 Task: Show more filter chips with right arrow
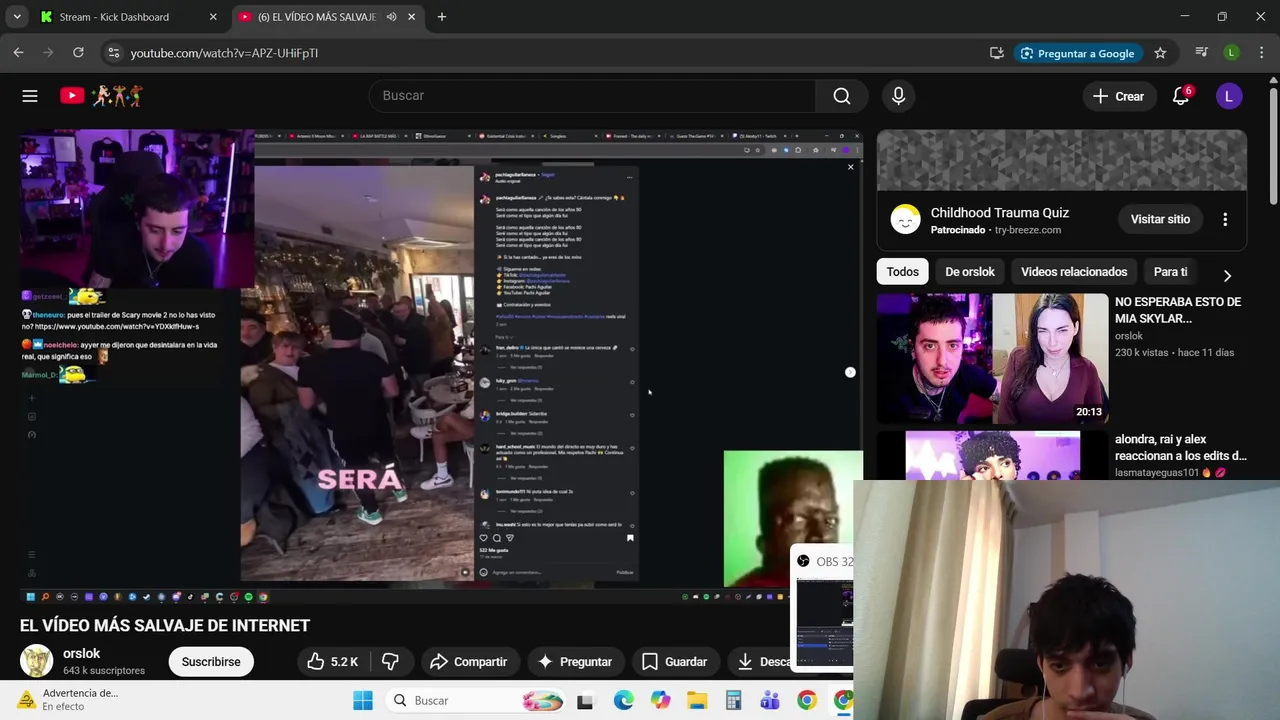coord(1227,275)
